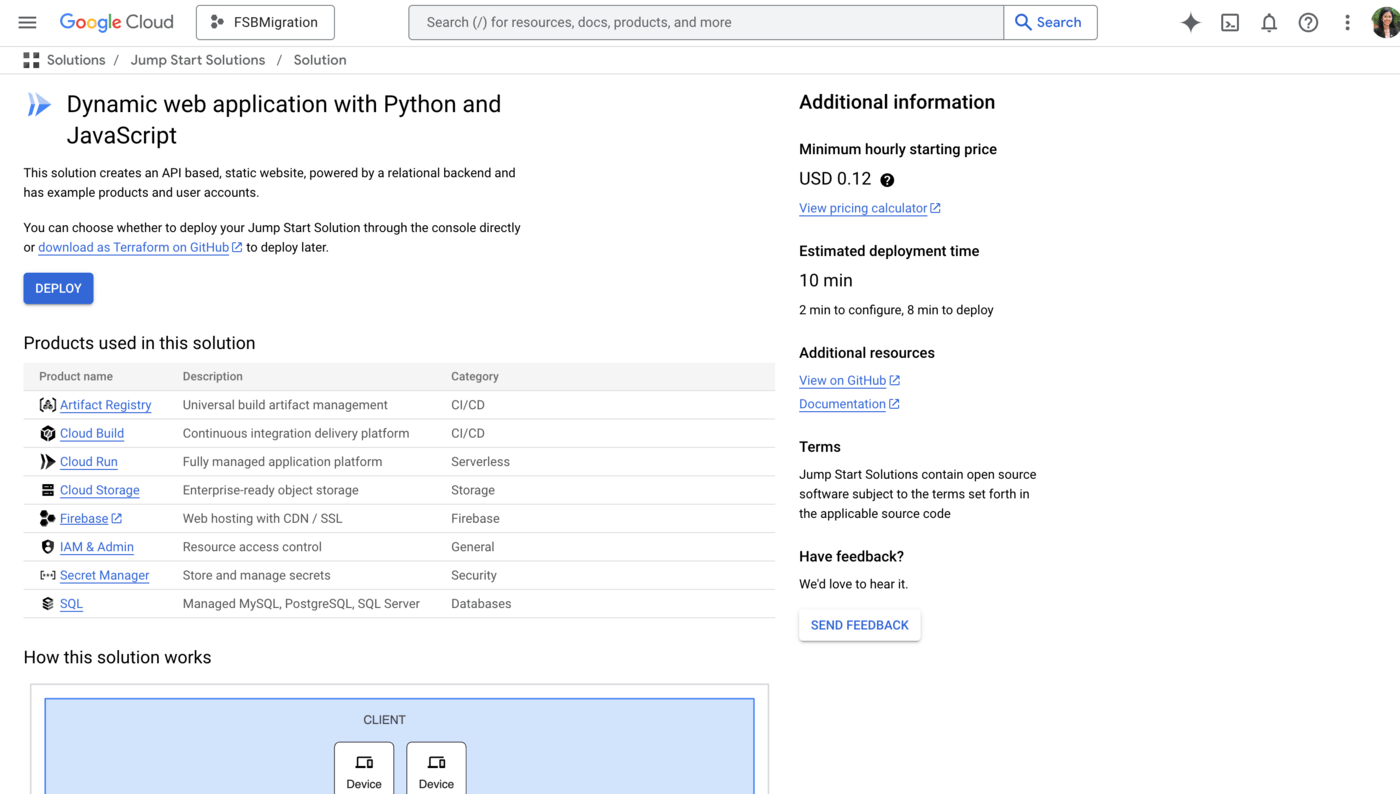Open the notifications bell

(x=1269, y=22)
